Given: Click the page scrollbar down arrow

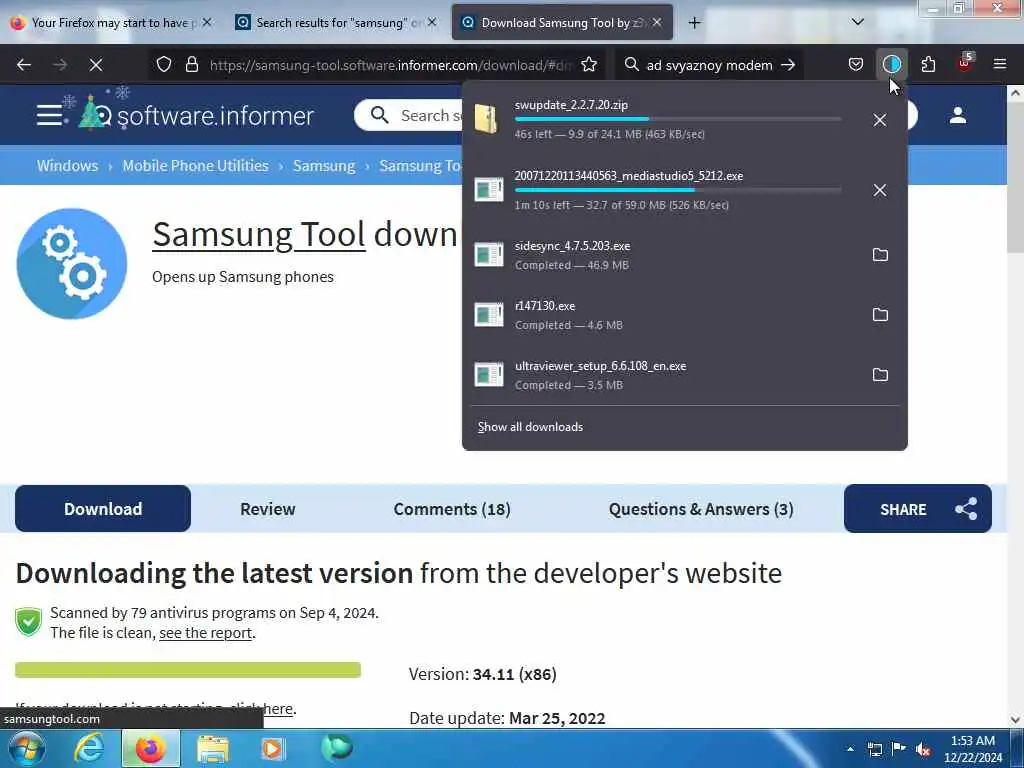Looking at the screenshot, I should (1016, 720).
